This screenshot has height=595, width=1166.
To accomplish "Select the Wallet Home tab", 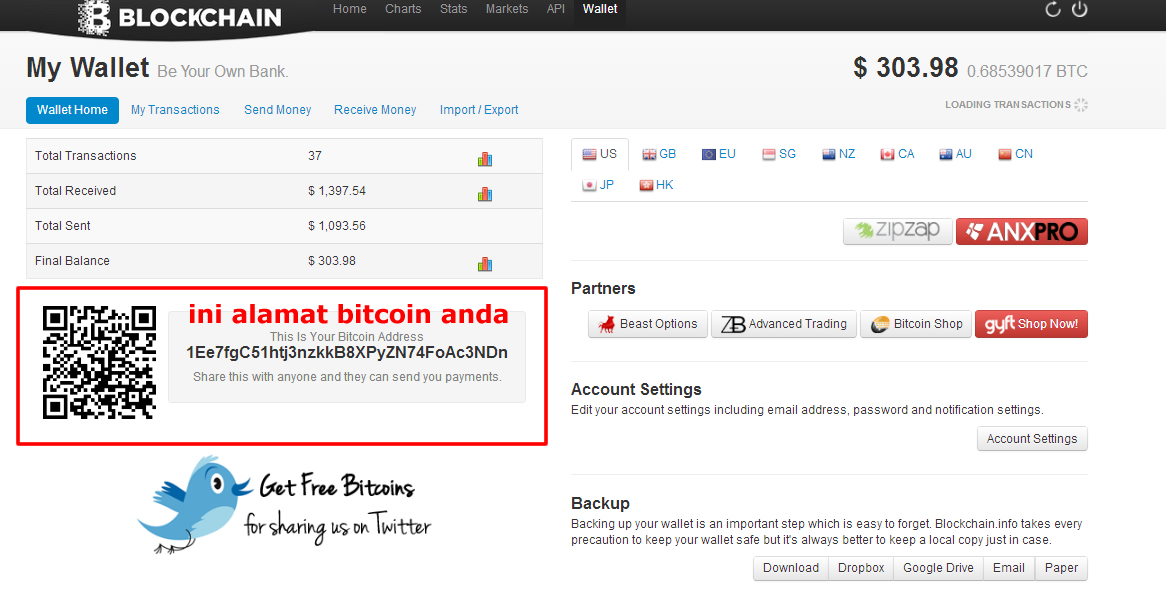I will [x=72, y=110].
